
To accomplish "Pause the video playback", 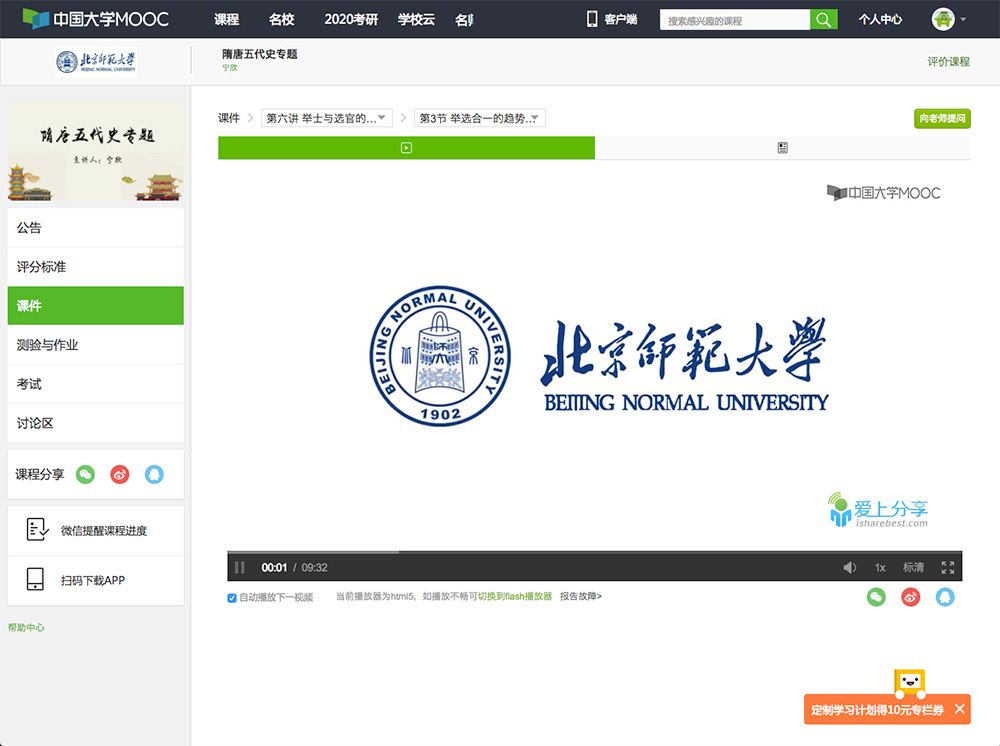I will click(240, 567).
